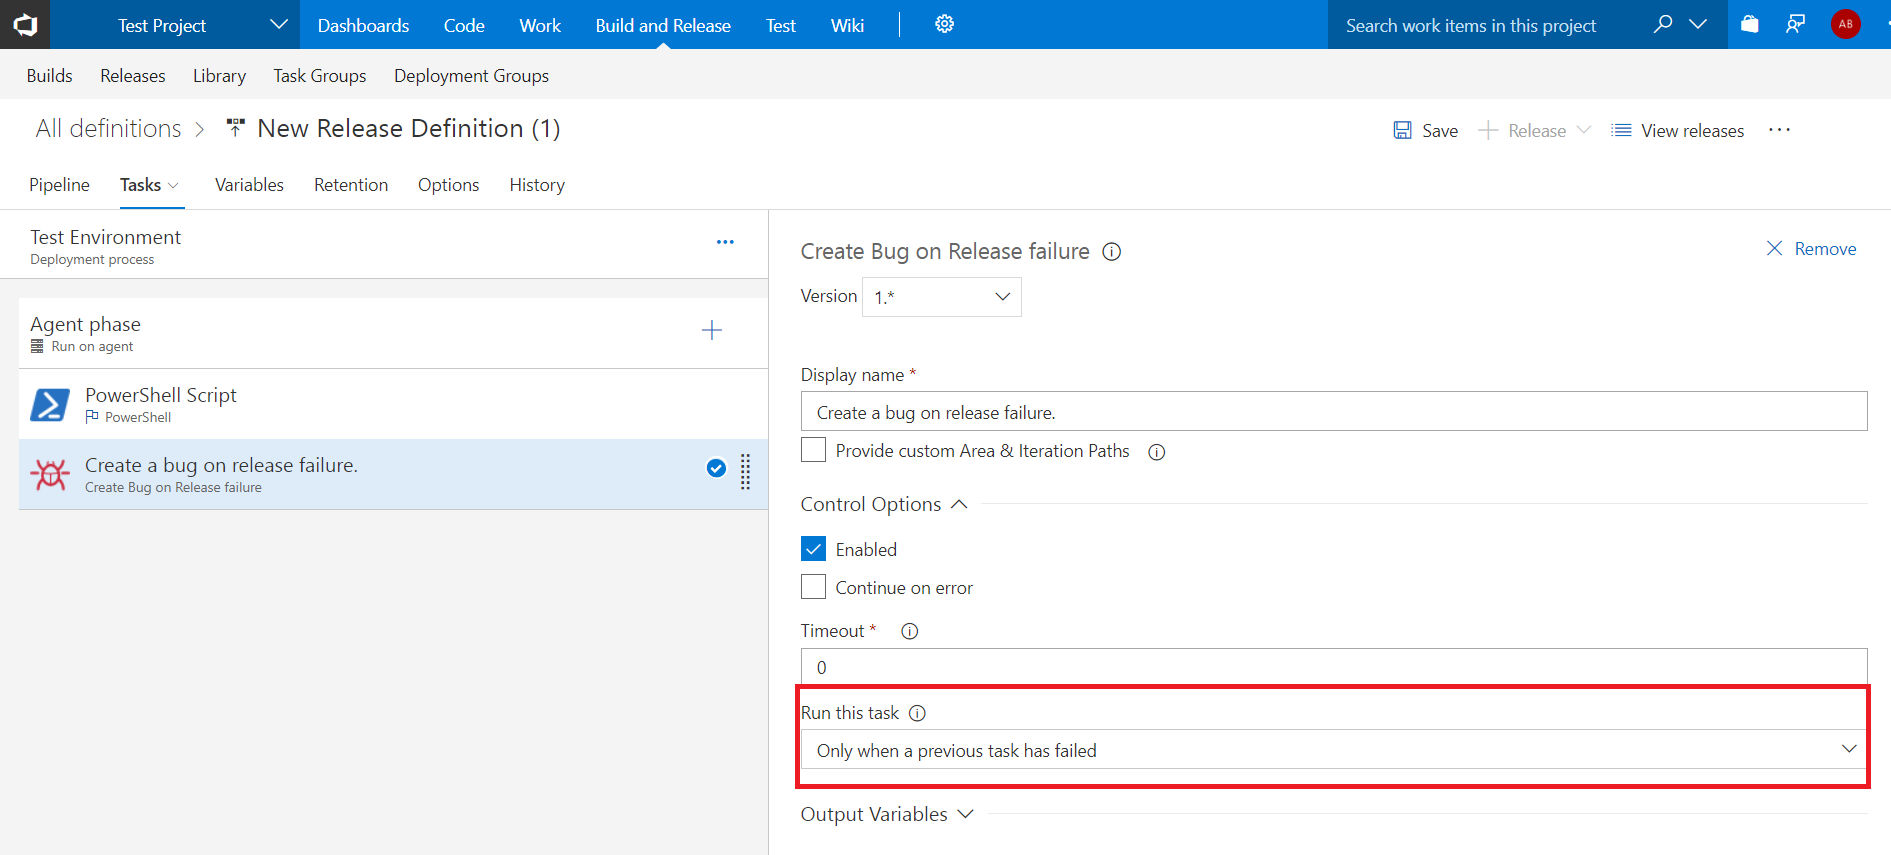The height and width of the screenshot is (855, 1891).
Task: Open the Library page
Action: click(x=219, y=76)
